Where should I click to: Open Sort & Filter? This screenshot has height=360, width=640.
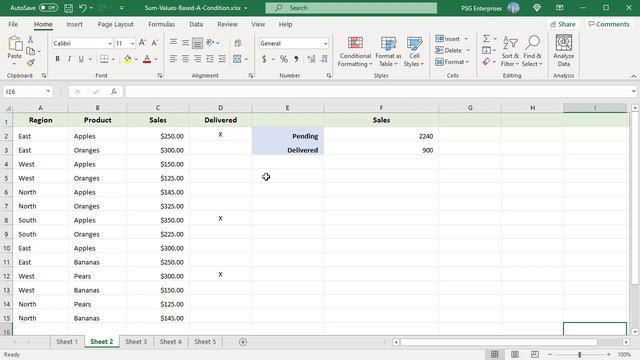pos(510,52)
